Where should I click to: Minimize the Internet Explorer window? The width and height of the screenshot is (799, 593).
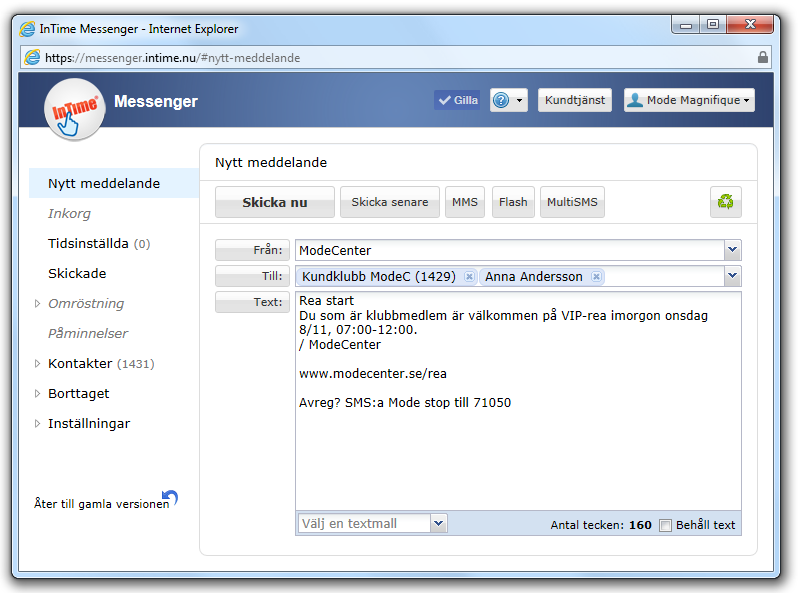[x=685, y=24]
